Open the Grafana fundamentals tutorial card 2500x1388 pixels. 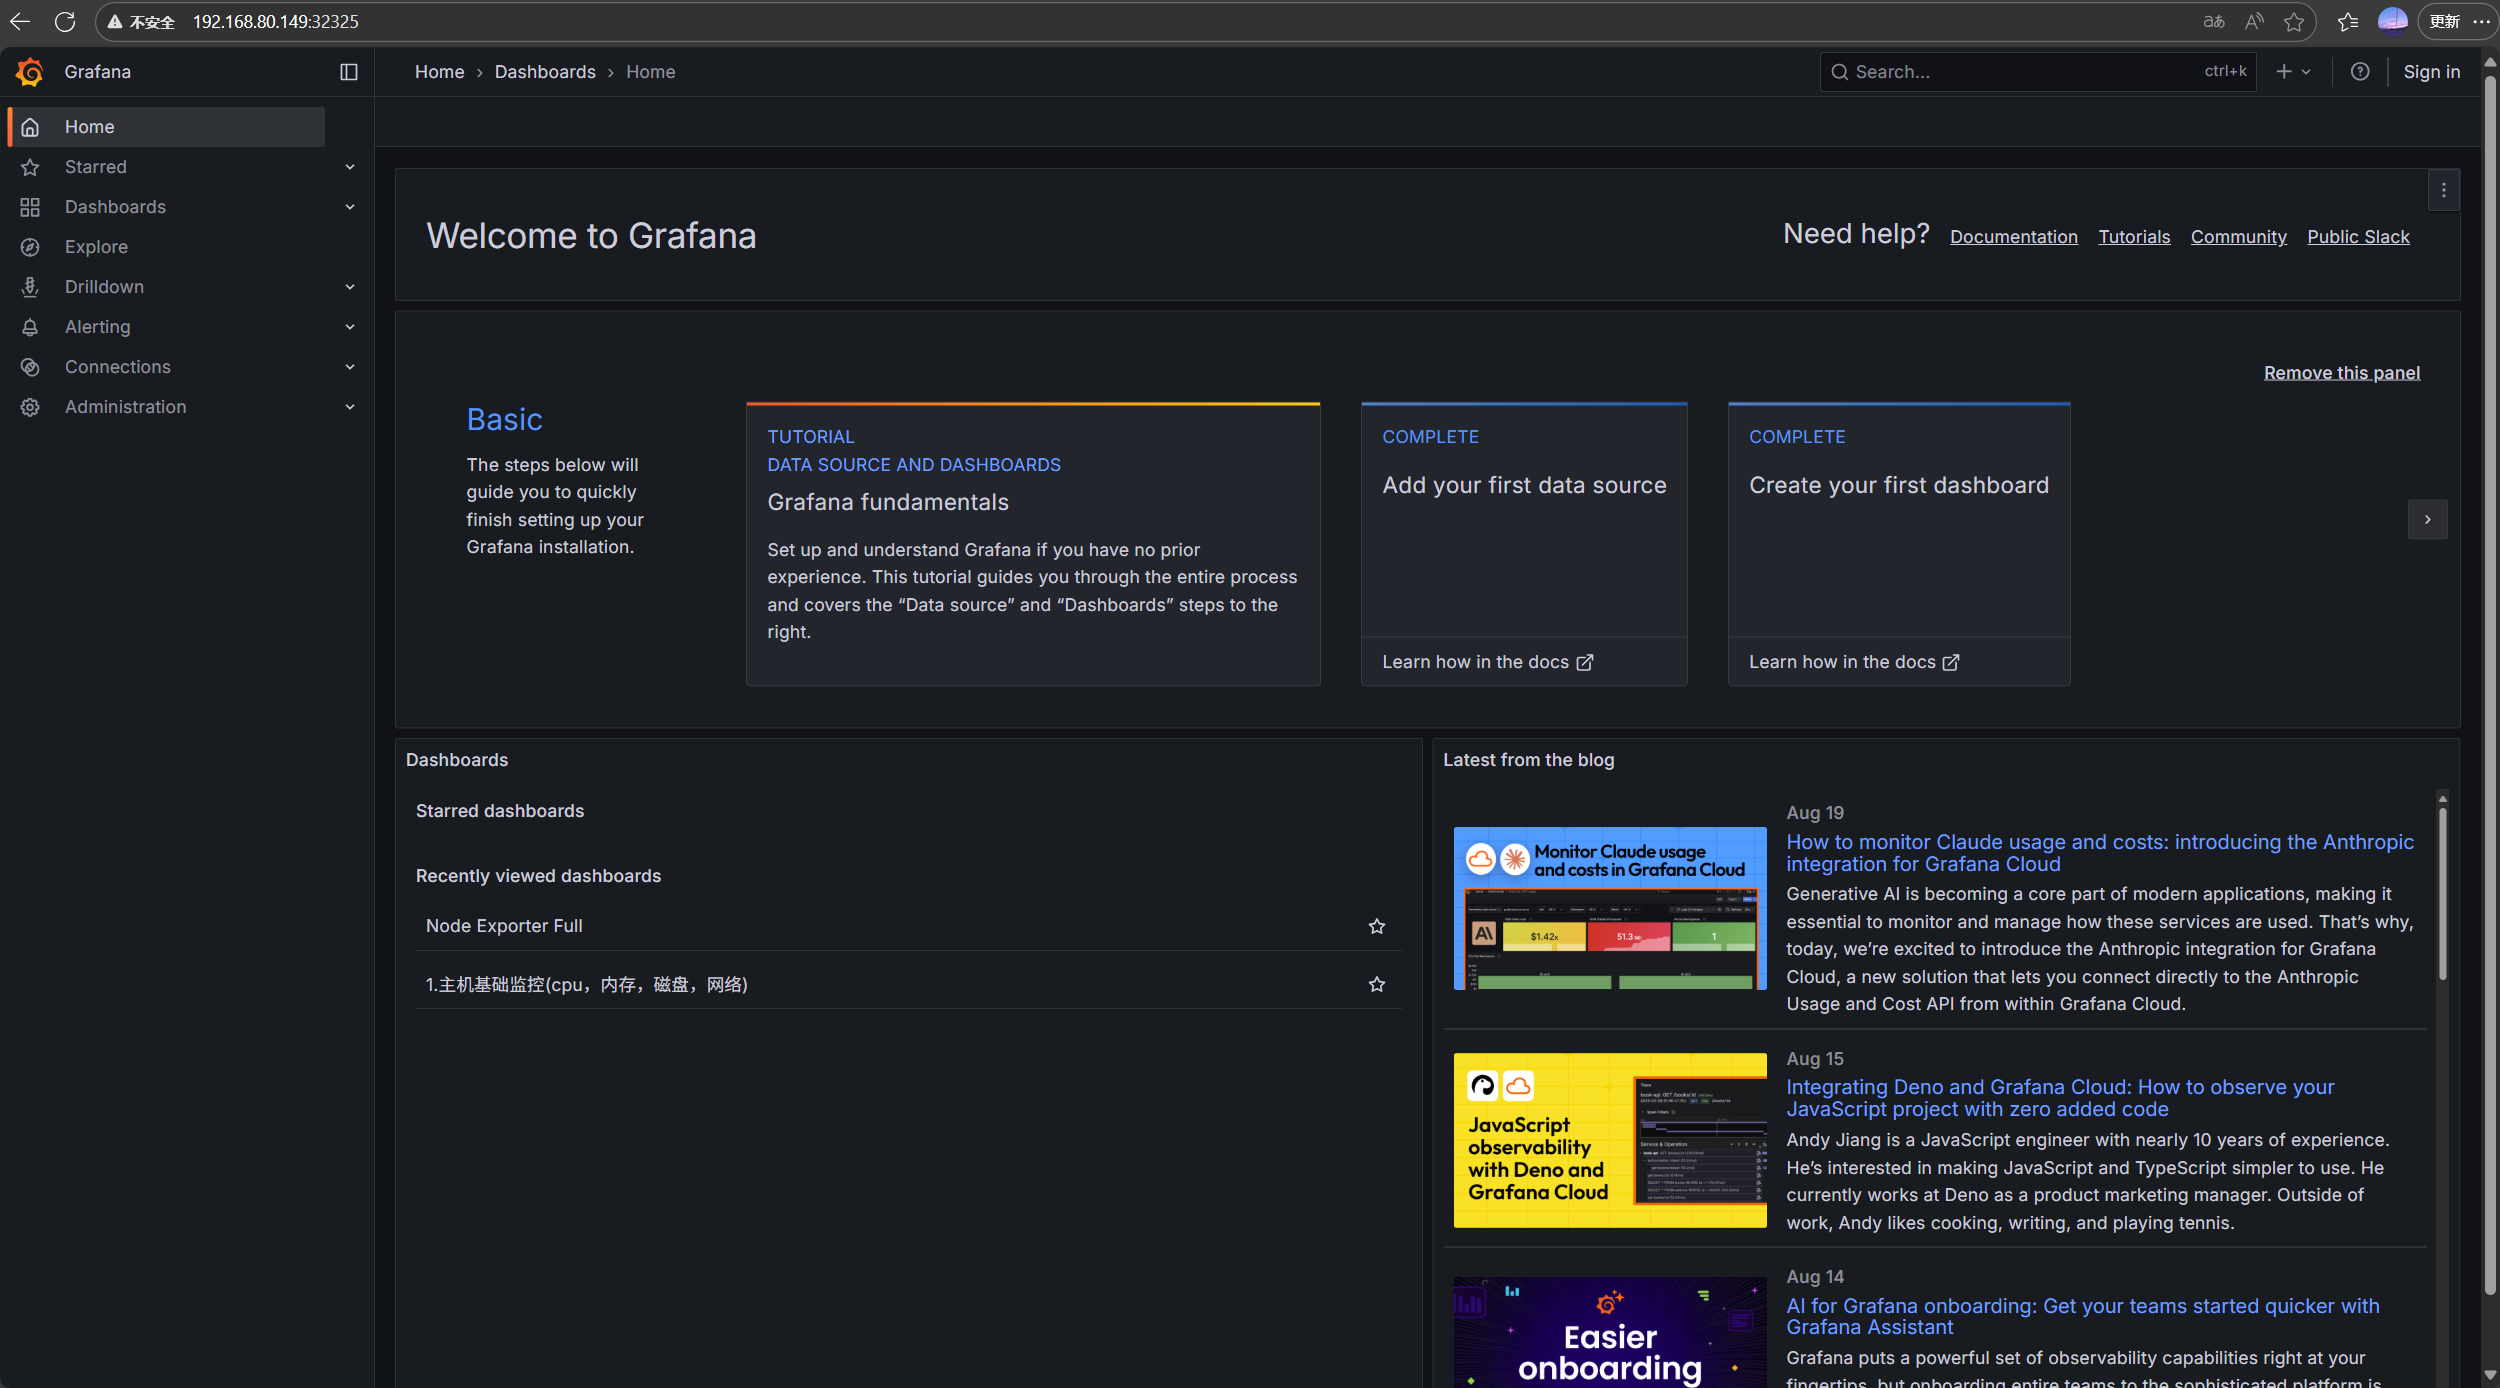1033,544
